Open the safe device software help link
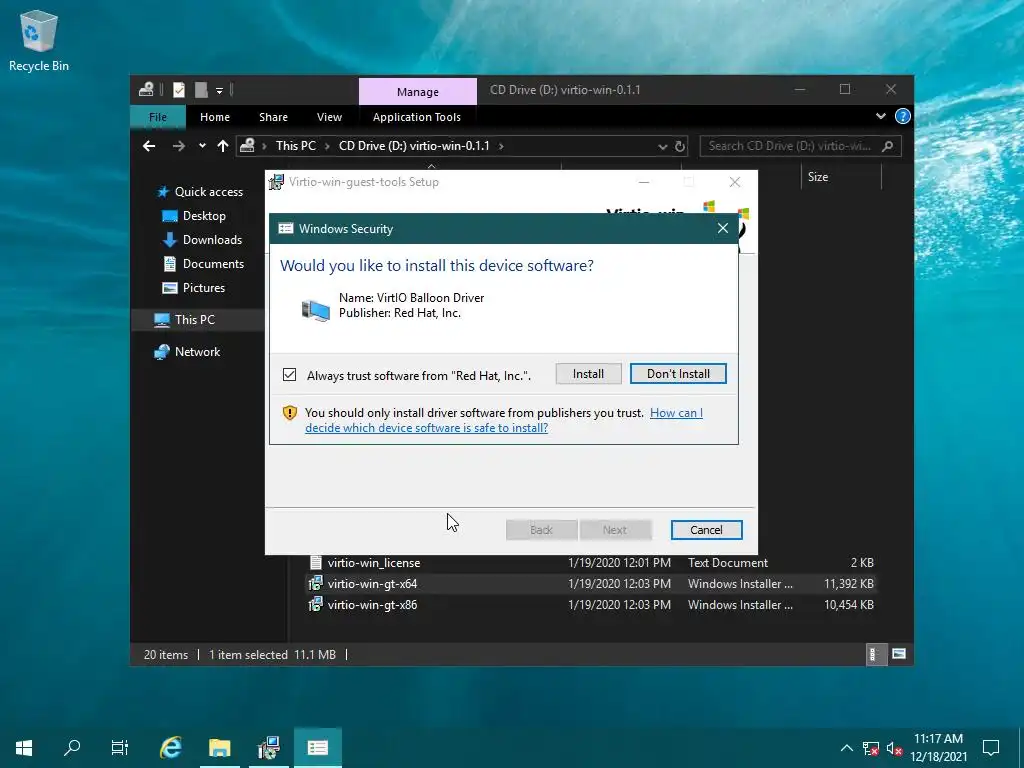Screen dimensions: 1024x768 click(504, 420)
